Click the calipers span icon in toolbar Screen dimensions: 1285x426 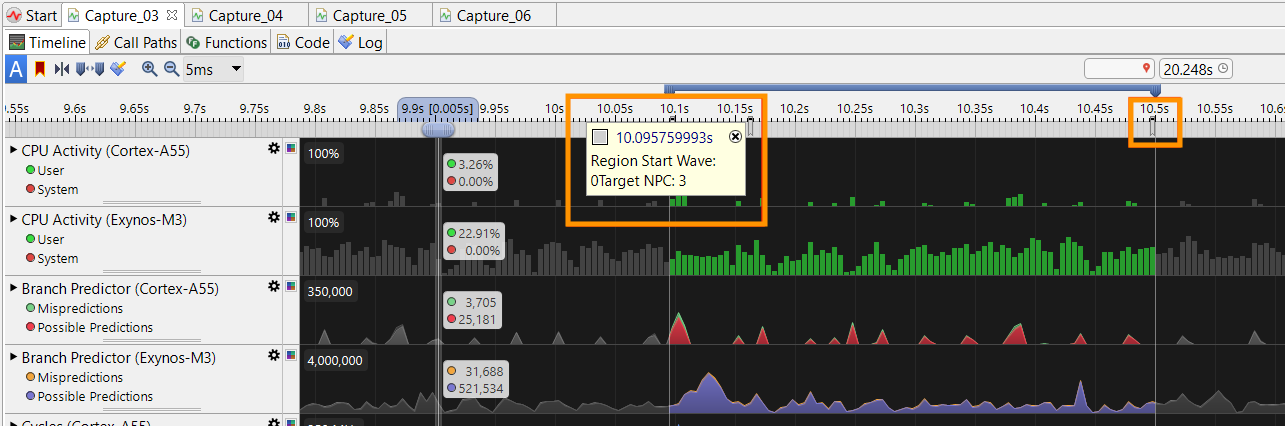coord(90,69)
